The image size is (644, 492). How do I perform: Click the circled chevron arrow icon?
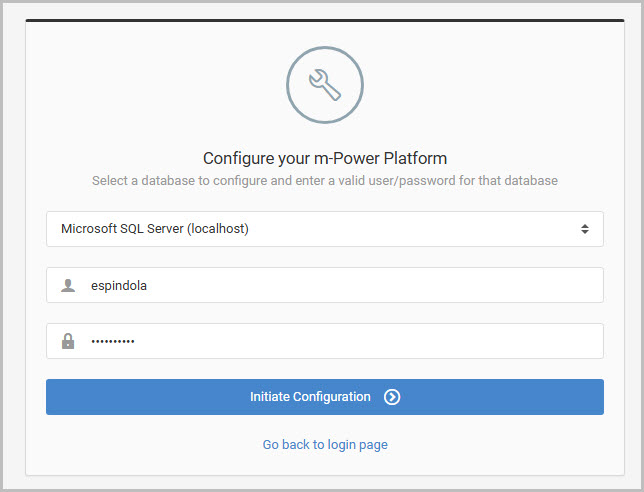pos(392,397)
